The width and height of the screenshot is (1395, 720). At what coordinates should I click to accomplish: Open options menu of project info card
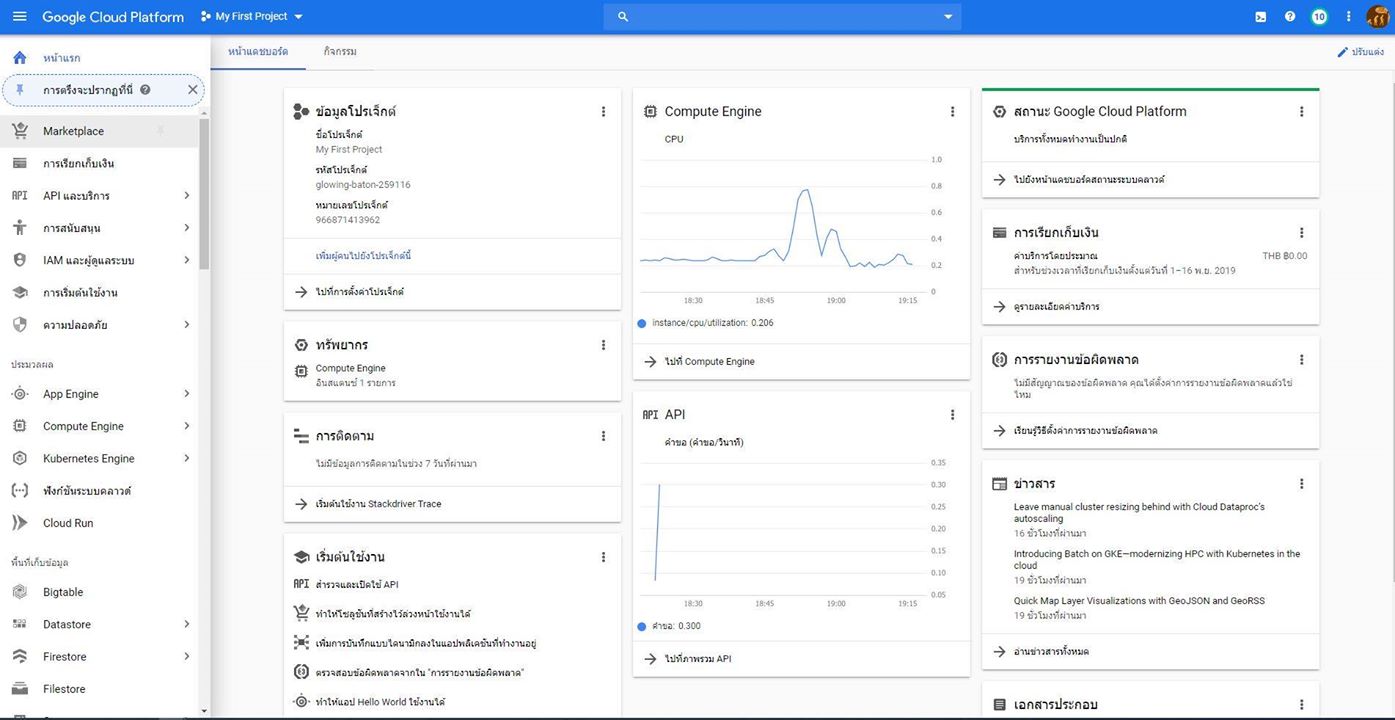point(603,112)
